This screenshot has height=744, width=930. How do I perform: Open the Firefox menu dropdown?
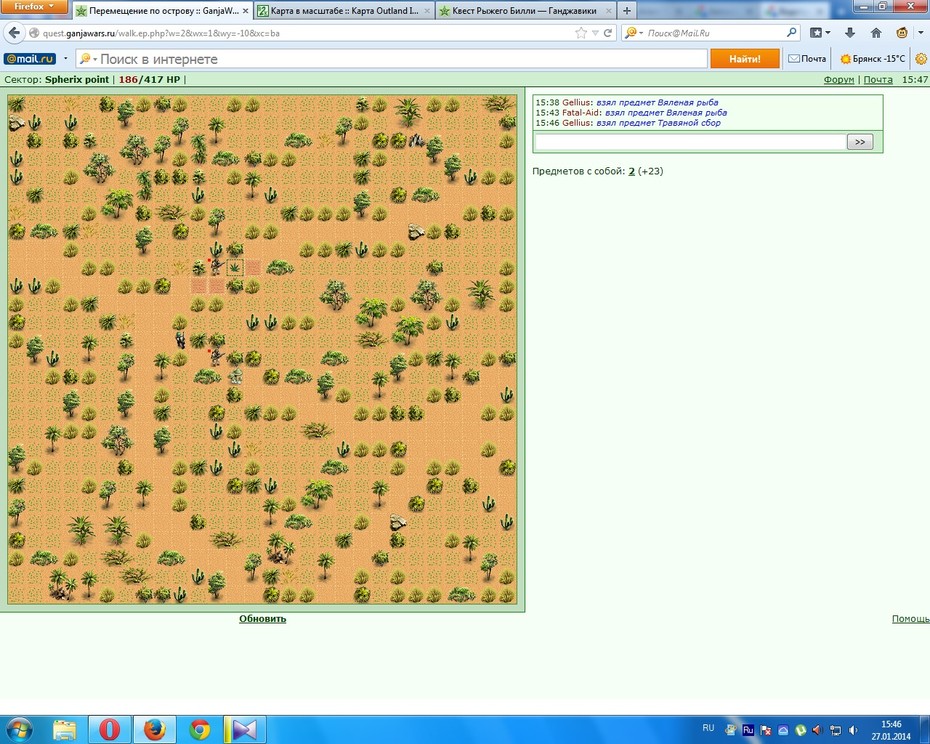tap(34, 6)
